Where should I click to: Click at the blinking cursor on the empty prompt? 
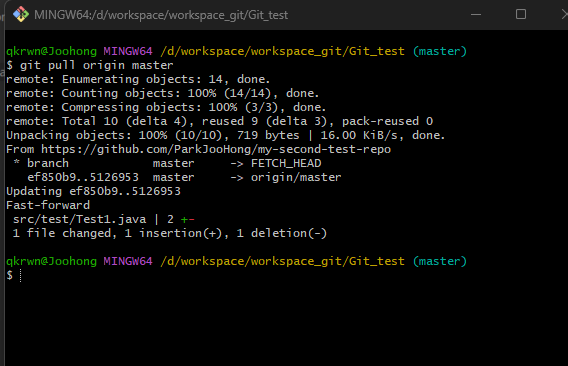tap(21, 275)
